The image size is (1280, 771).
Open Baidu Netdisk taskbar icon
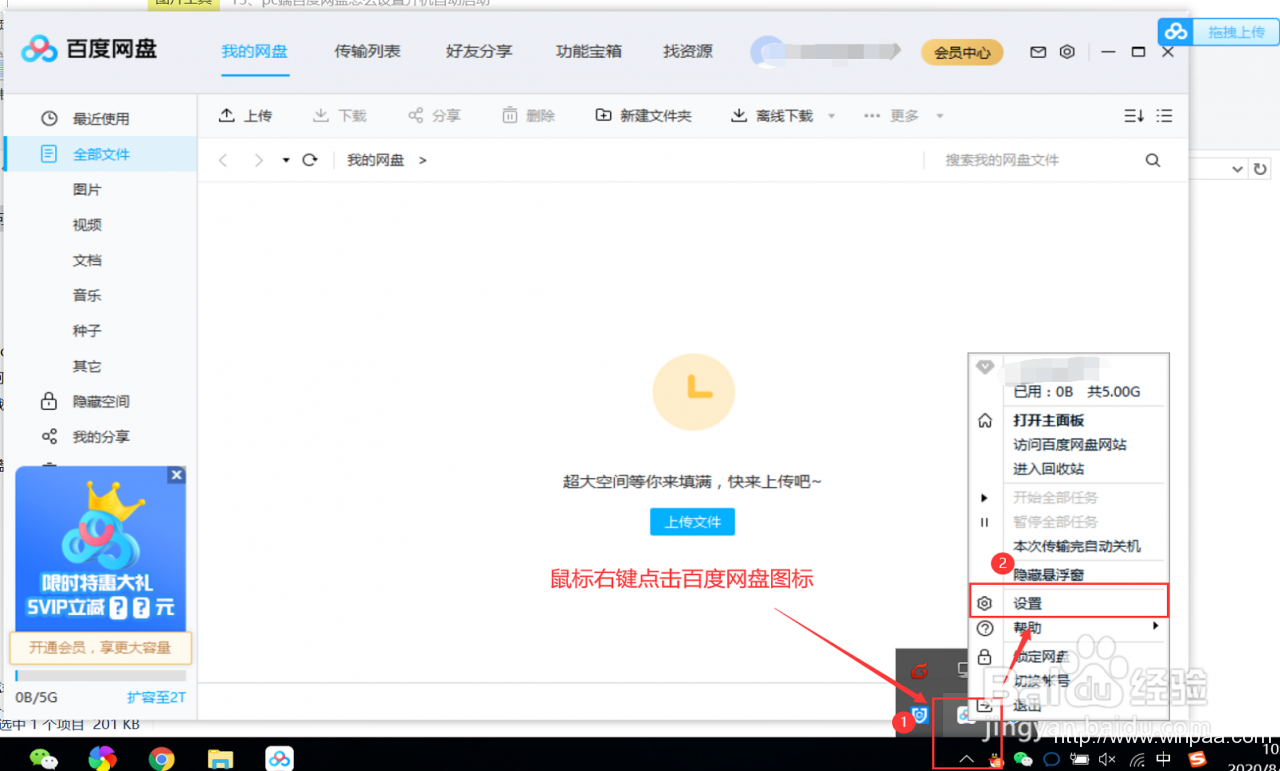(x=280, y=759)
